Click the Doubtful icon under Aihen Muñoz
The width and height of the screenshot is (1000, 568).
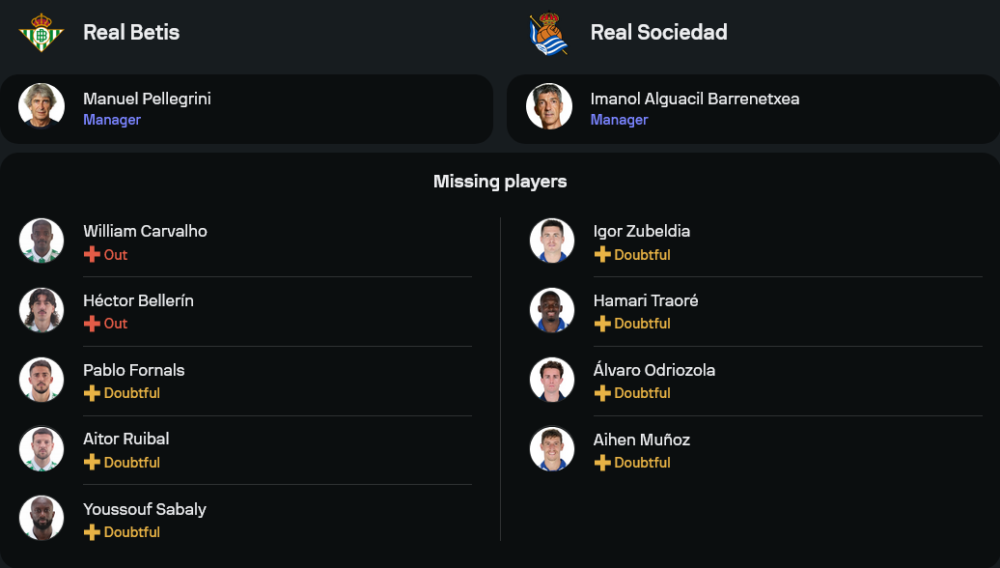point(602,463)
